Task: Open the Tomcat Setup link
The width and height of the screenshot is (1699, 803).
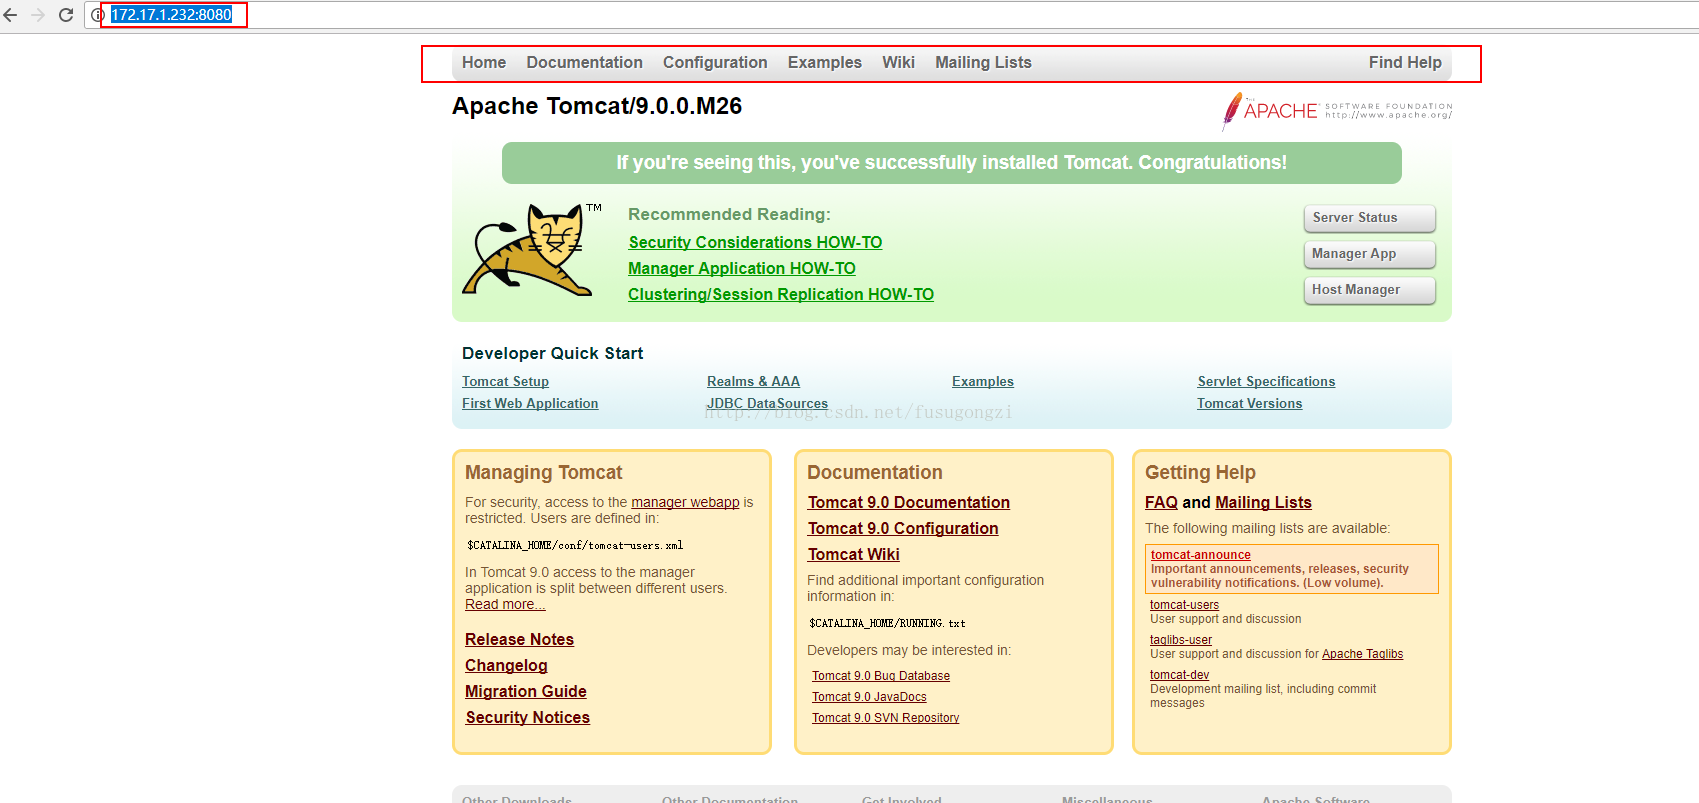Action: click(505, 381)
